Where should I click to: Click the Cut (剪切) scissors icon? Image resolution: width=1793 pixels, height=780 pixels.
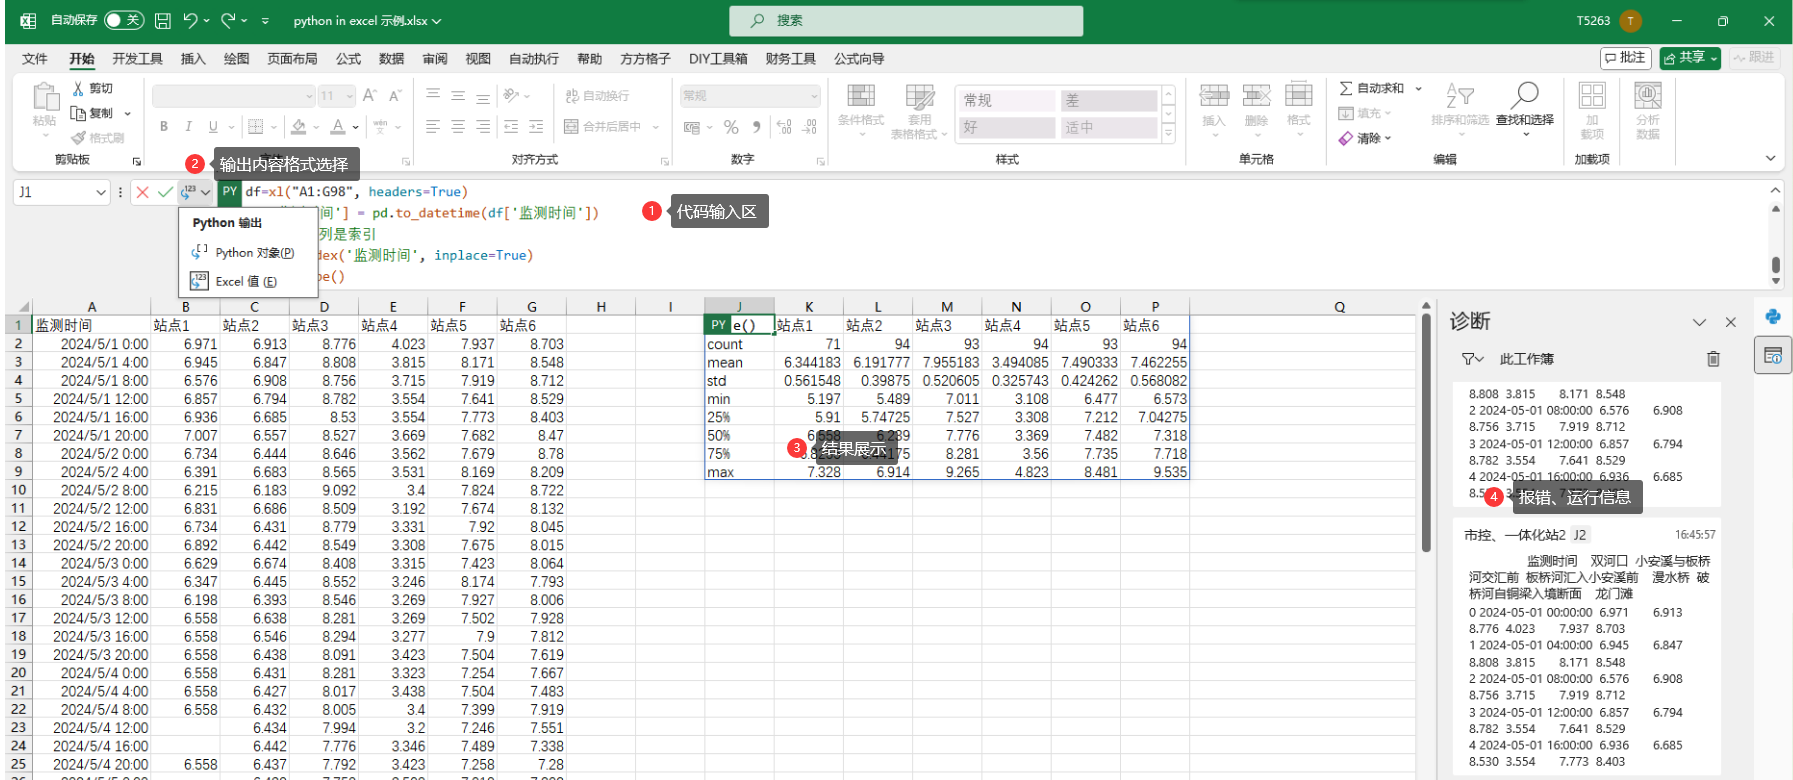[78, 88]
